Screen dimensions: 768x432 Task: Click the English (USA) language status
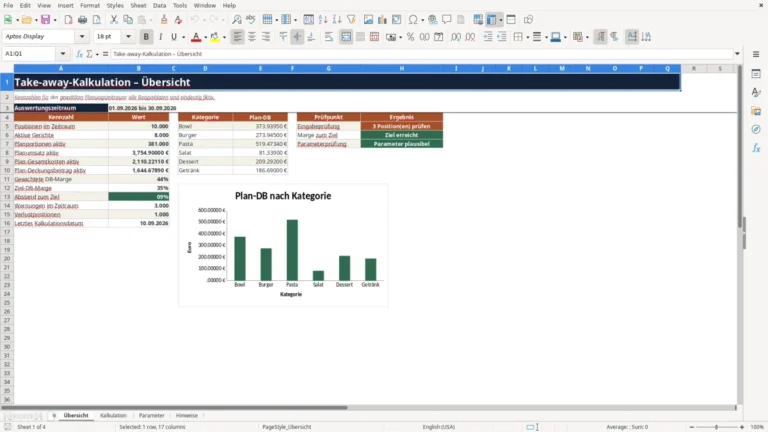(x=439, y=427)
